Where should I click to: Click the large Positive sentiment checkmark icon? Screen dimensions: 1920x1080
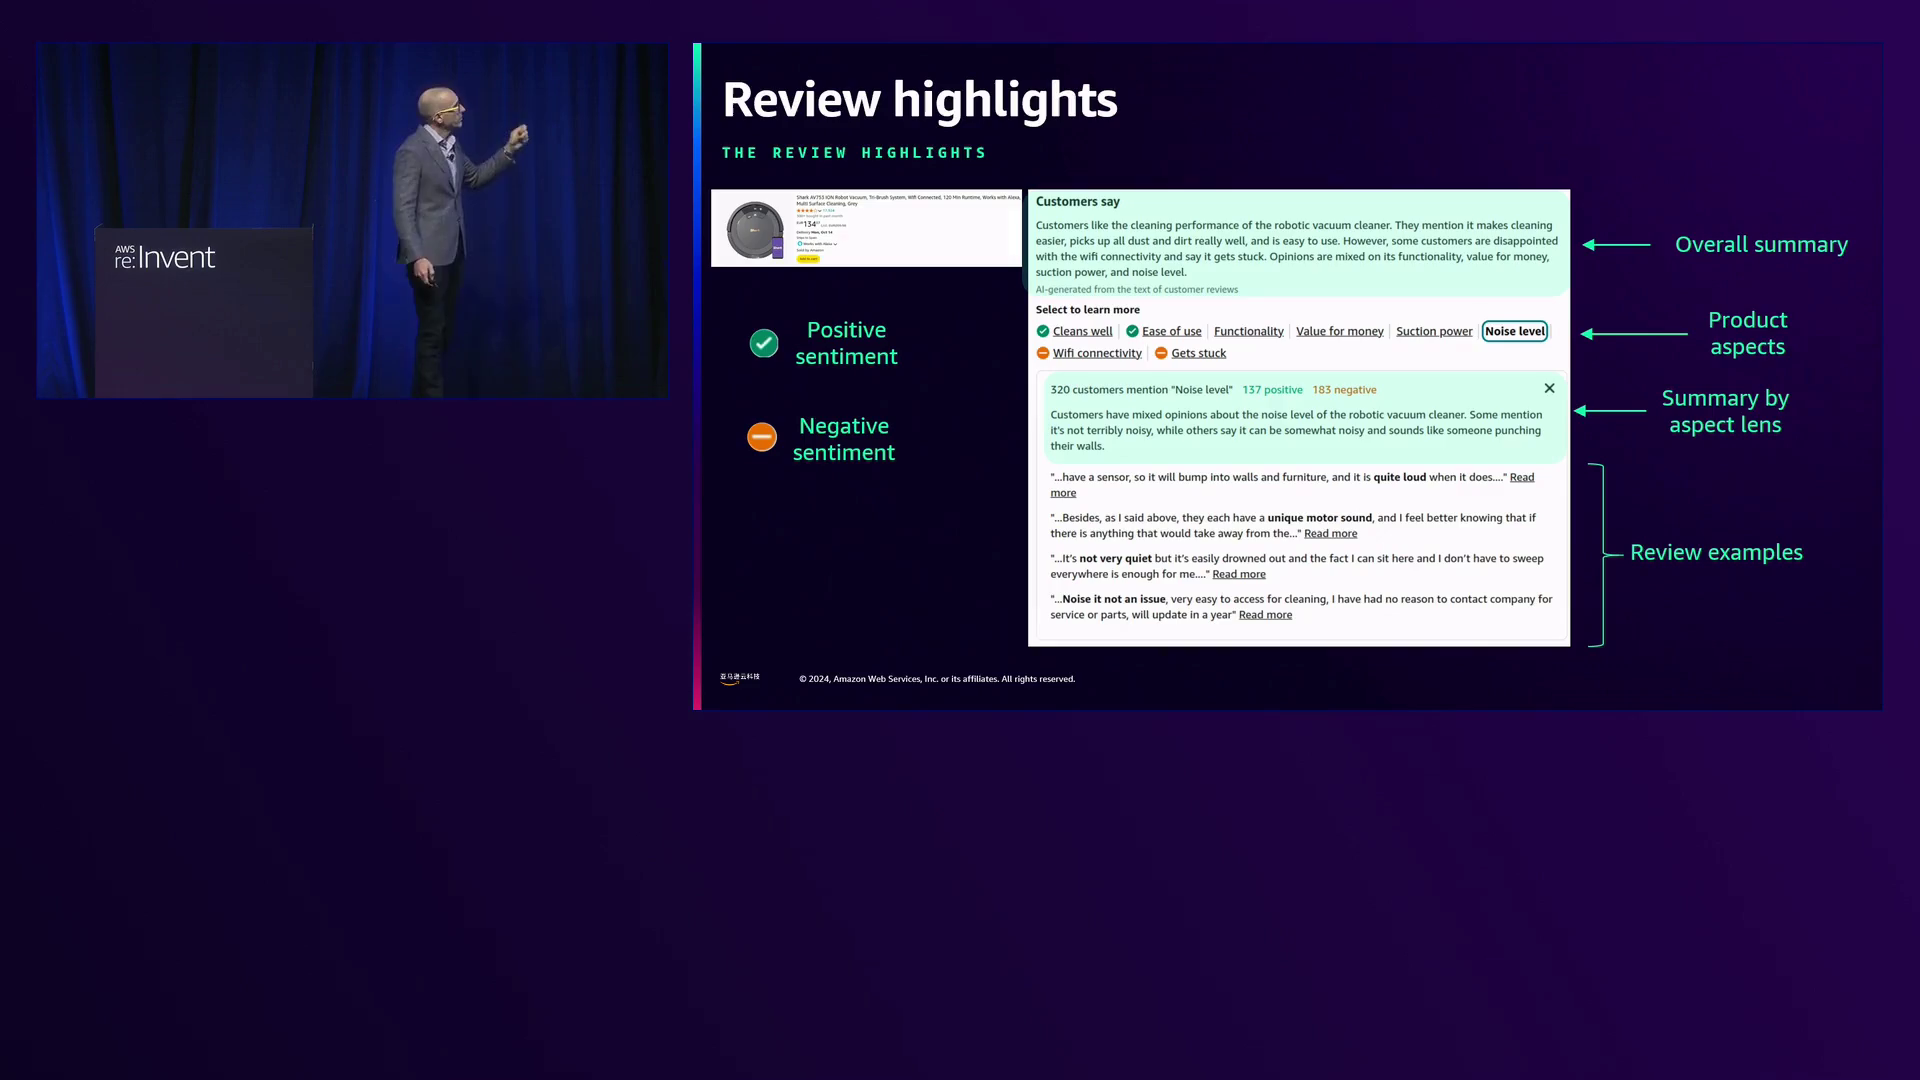coord(764,344)
